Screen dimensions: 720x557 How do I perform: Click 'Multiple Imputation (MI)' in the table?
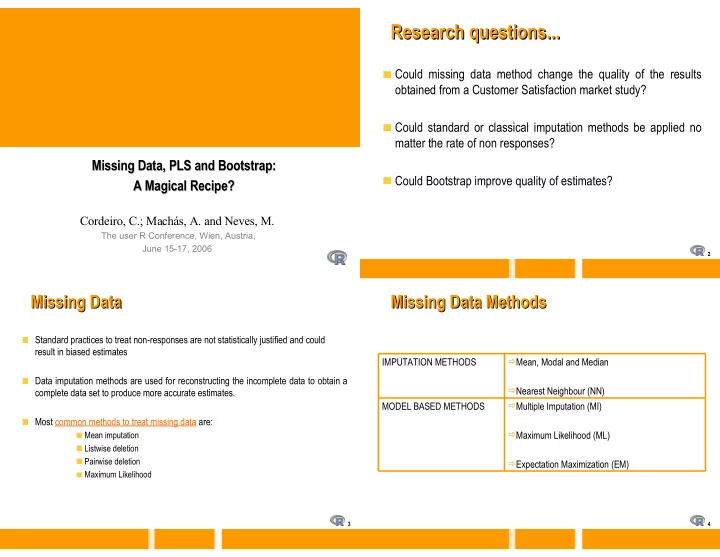click(558, 406)
